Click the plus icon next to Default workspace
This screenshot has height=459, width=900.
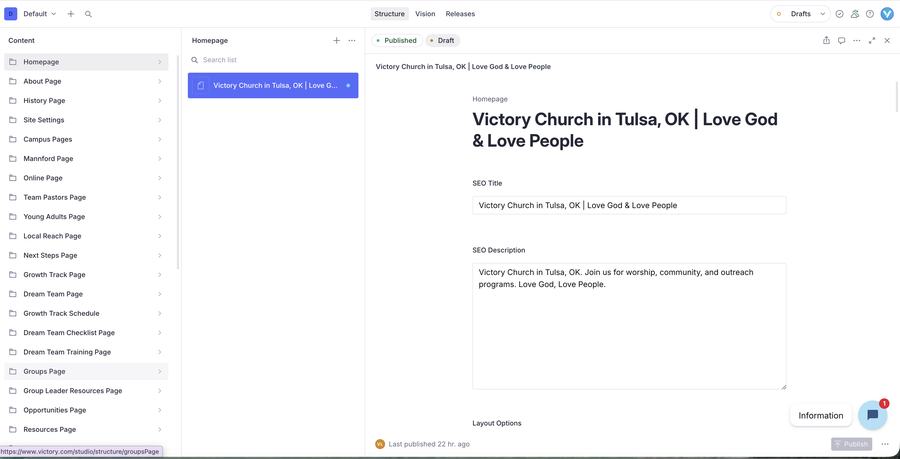71,14
